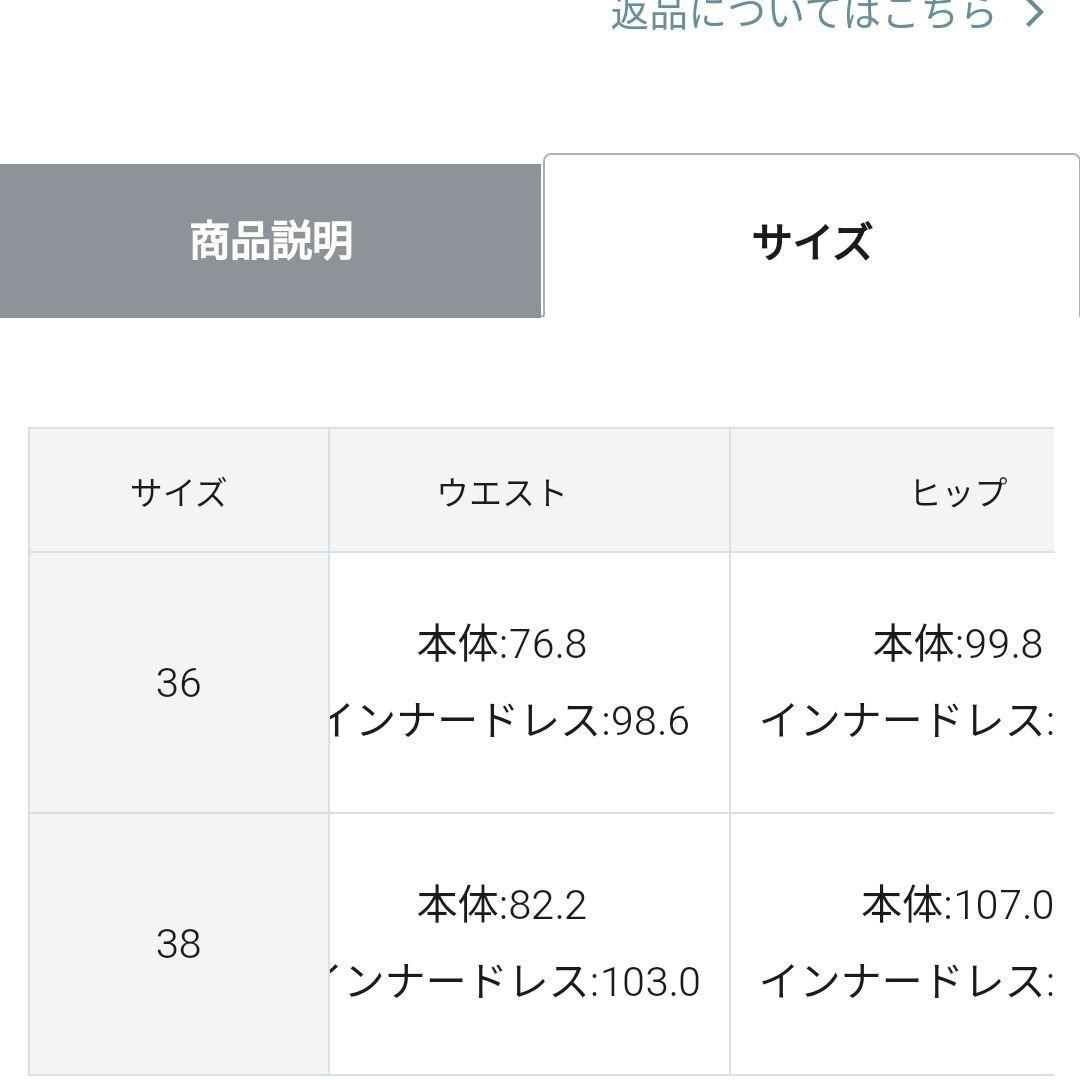Screen dimensions: 1080x1080
Task: Select the size 36 row label
Action: point(178,683)
